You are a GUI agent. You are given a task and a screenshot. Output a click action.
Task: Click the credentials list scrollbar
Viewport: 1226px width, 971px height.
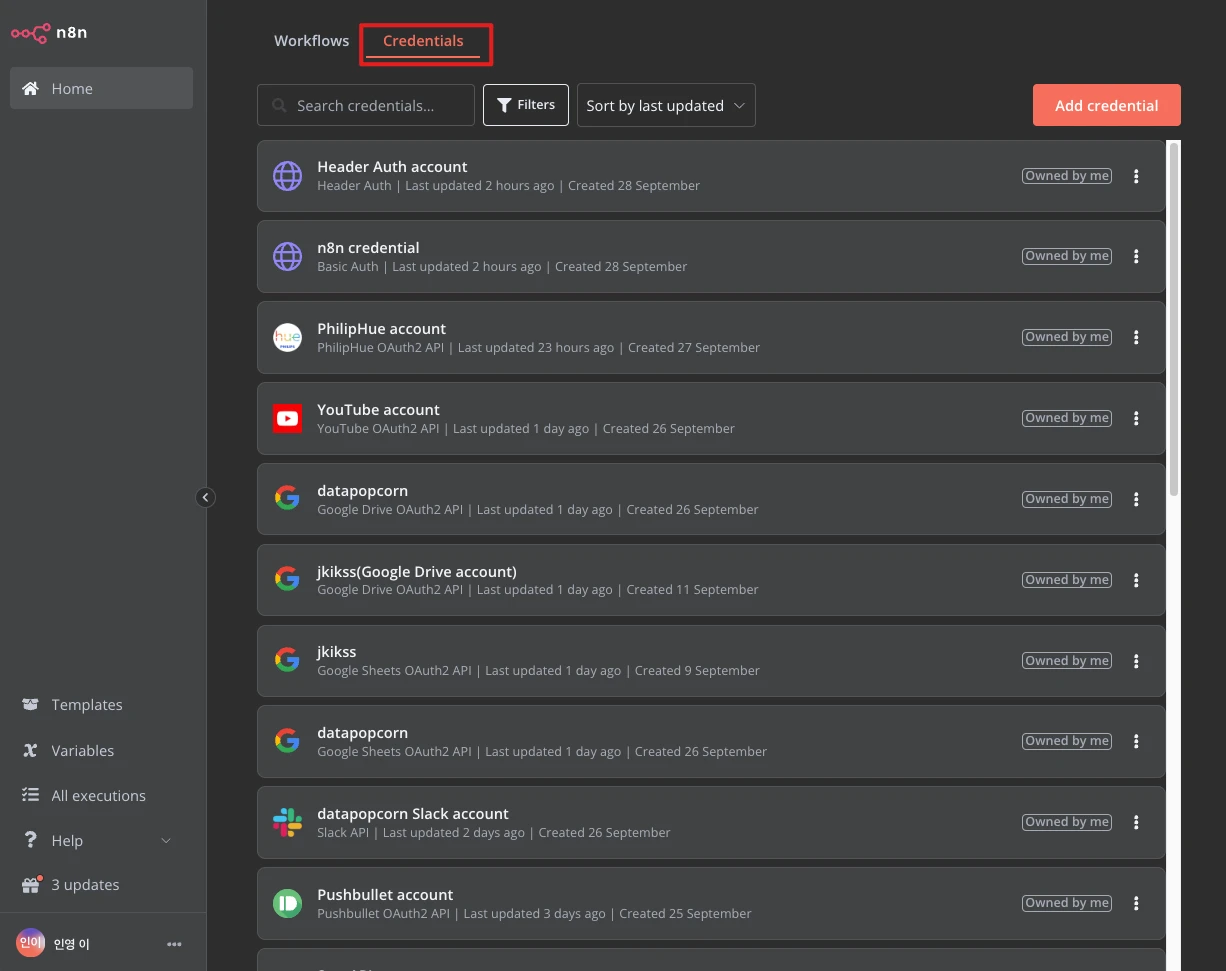coord(1174,318)
